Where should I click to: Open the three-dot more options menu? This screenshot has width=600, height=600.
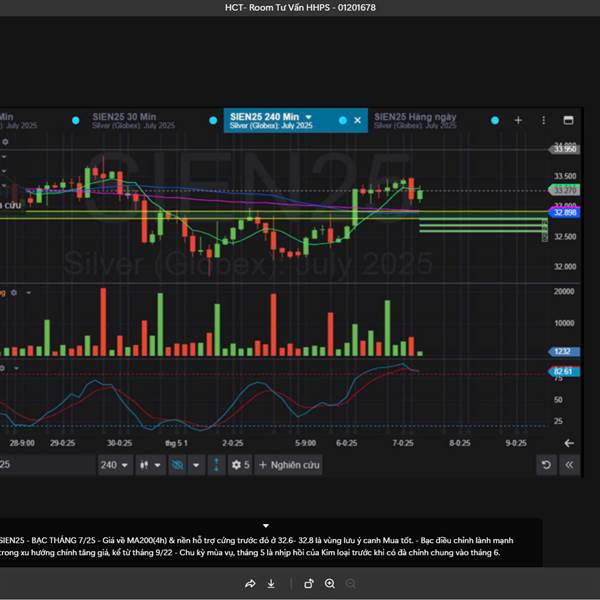click(543, 121)
